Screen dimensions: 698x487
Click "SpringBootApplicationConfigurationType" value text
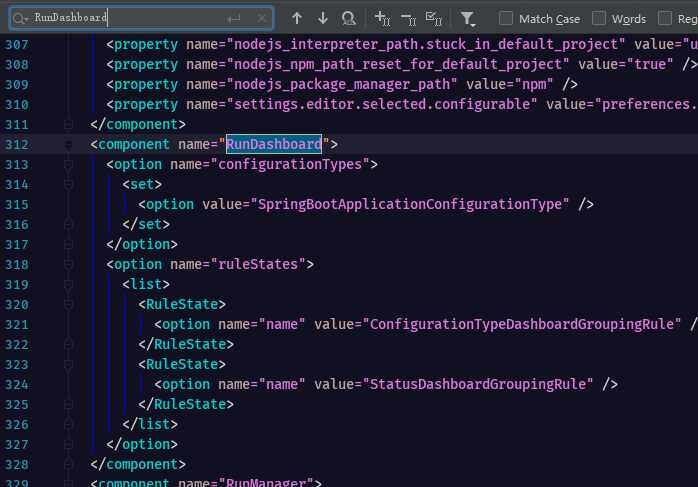click(410, 204)
